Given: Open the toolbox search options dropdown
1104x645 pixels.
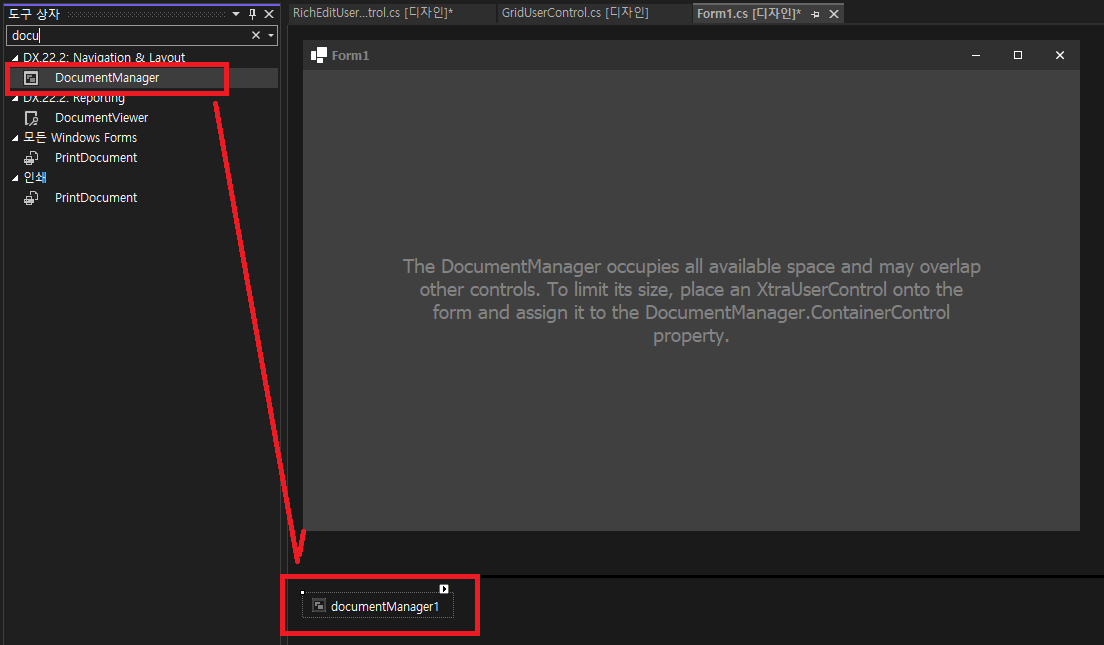Looking at the screenshot, I should click(271, 35).
